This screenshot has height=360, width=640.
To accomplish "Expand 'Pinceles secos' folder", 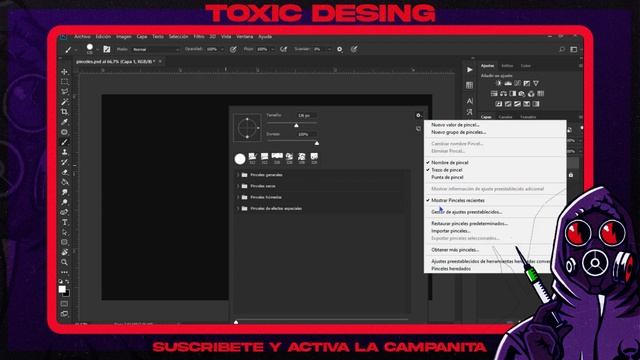I will point(238,186).
